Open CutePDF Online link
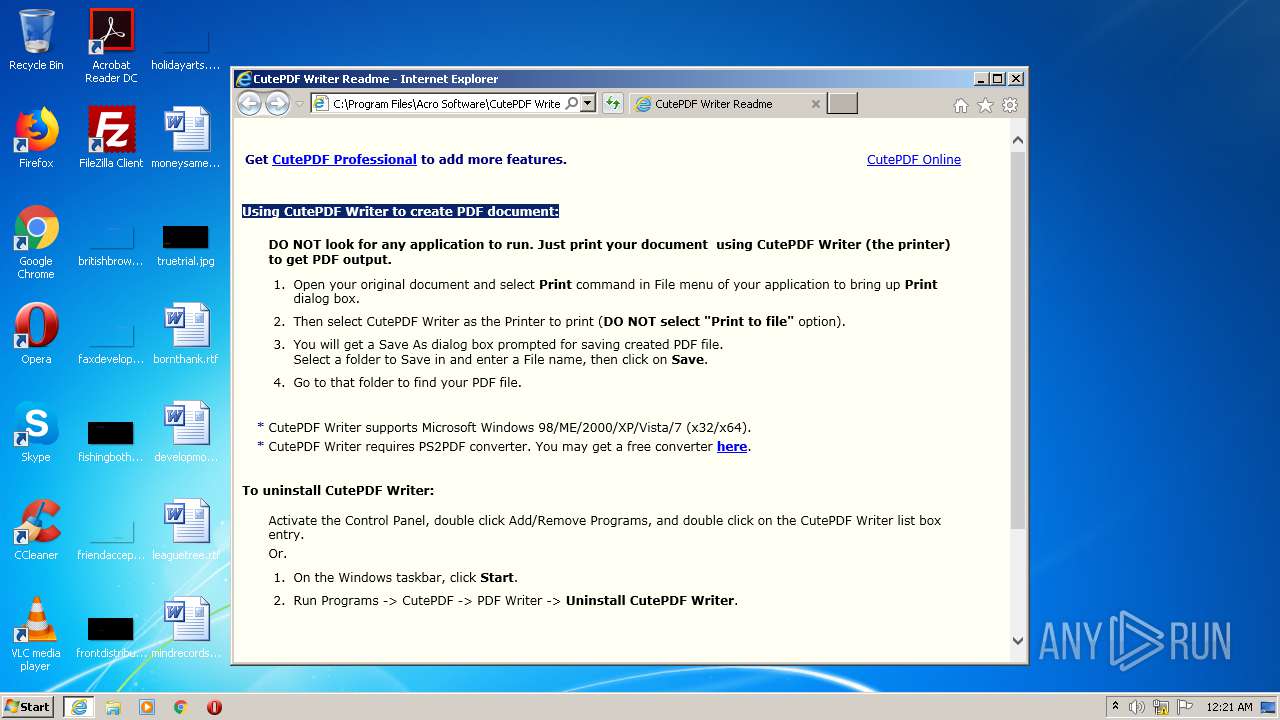 pos(913,159)
